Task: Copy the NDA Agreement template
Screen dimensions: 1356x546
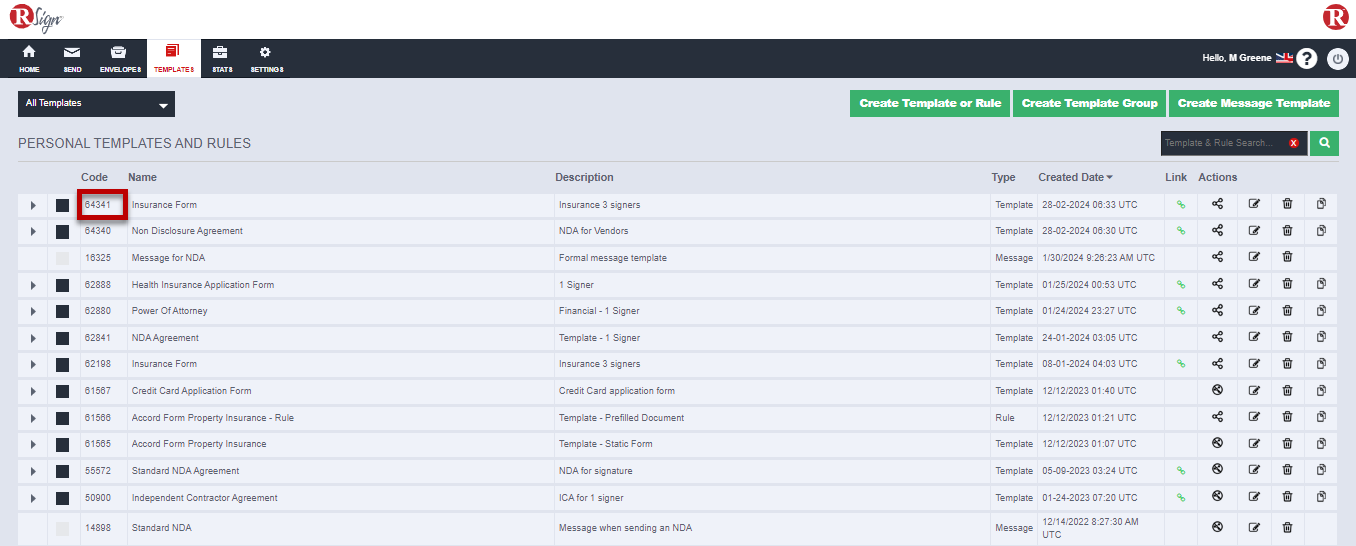Action: coord(1321,337)
